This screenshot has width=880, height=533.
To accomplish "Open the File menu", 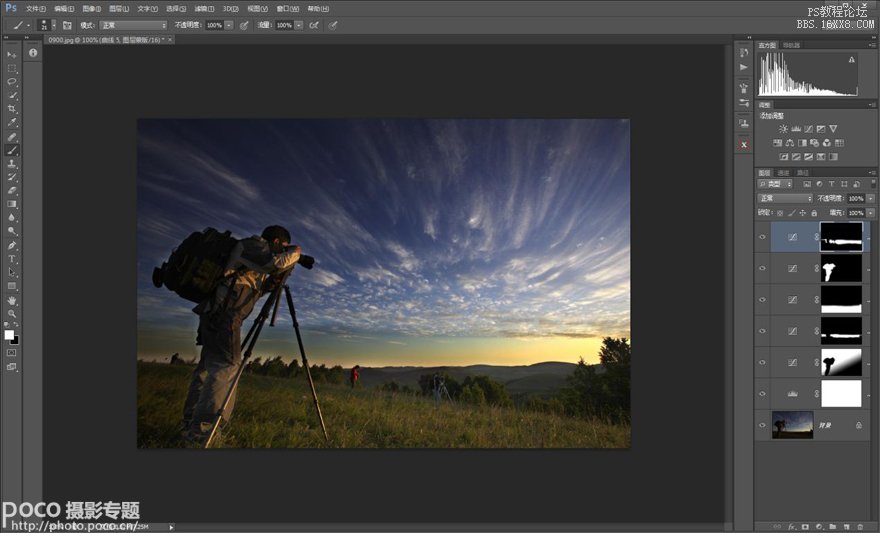I will pos(36,9).
